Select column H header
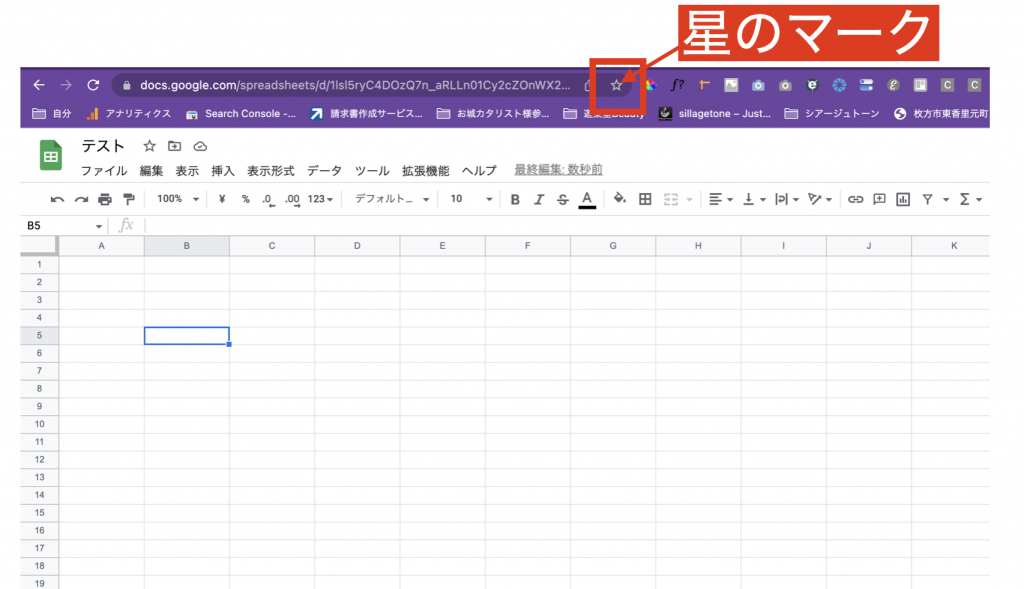Viewport: 1024px width, 589px height. point(698,246)
